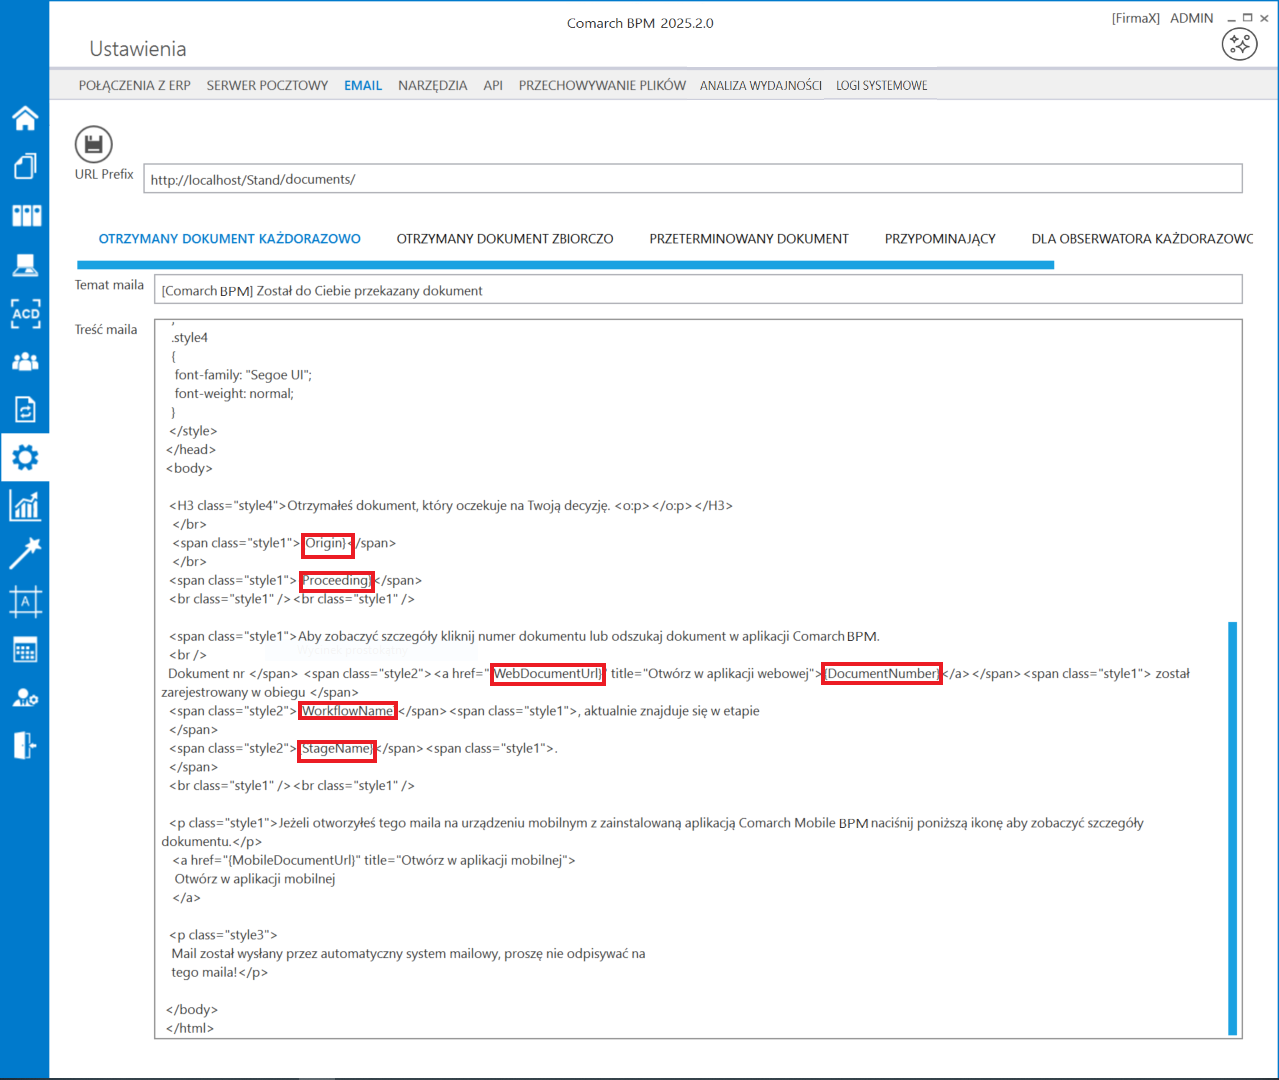Click the logout door icon
The image size is (1279, 1080).
click(25, 745)
